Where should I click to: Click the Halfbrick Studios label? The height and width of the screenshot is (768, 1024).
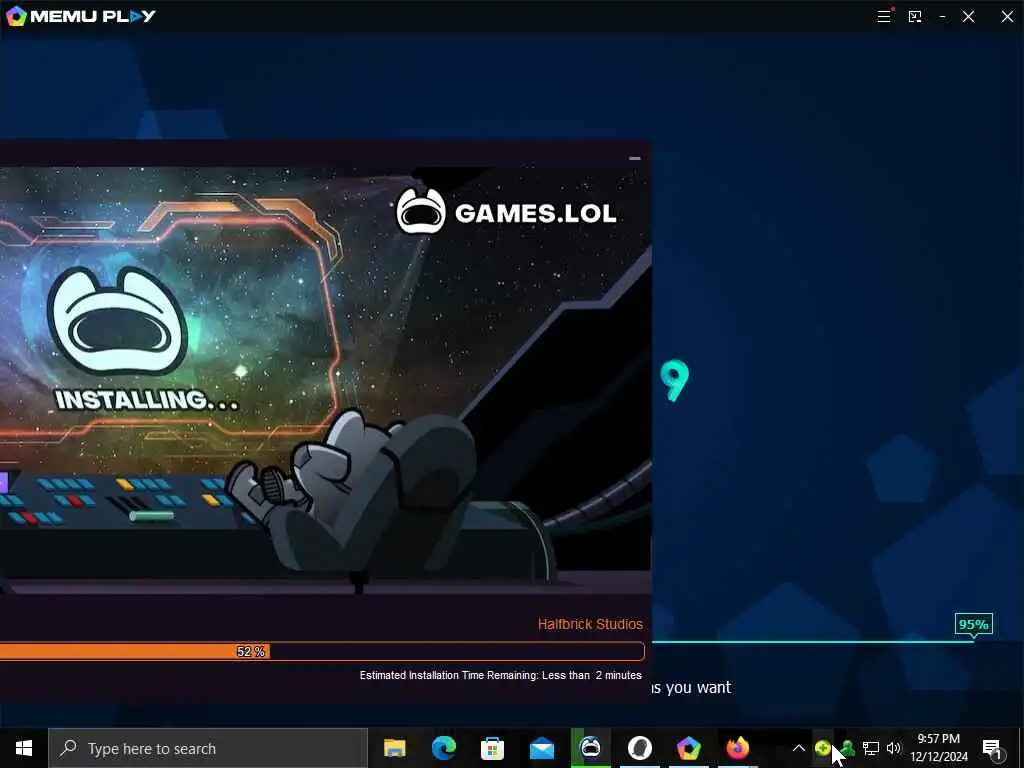click(590, 624)
